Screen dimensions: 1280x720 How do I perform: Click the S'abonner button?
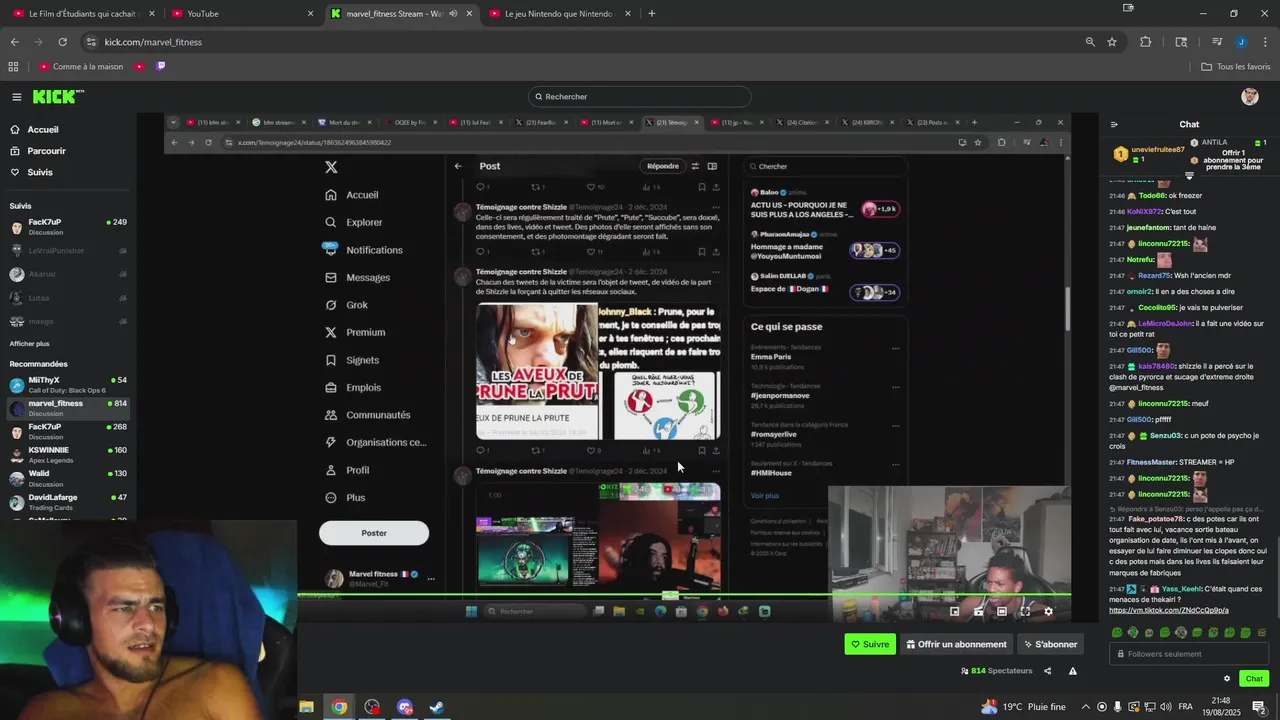[x=1050, y=644]
